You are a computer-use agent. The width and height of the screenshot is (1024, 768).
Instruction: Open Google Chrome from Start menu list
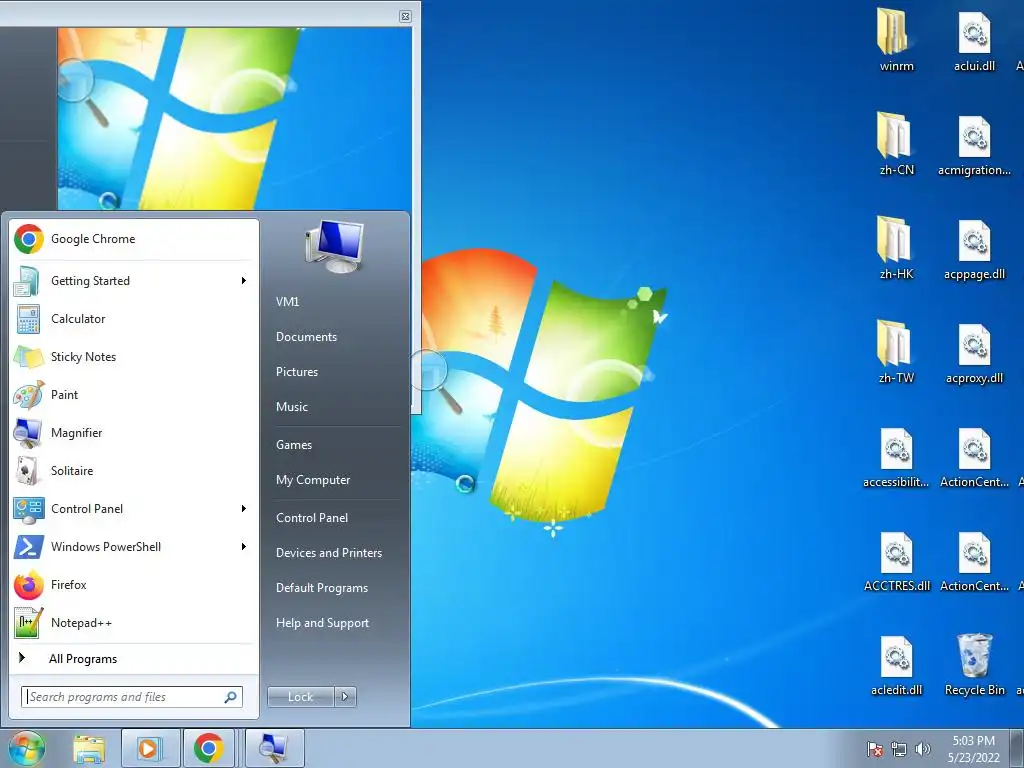(x=134, y=239)
